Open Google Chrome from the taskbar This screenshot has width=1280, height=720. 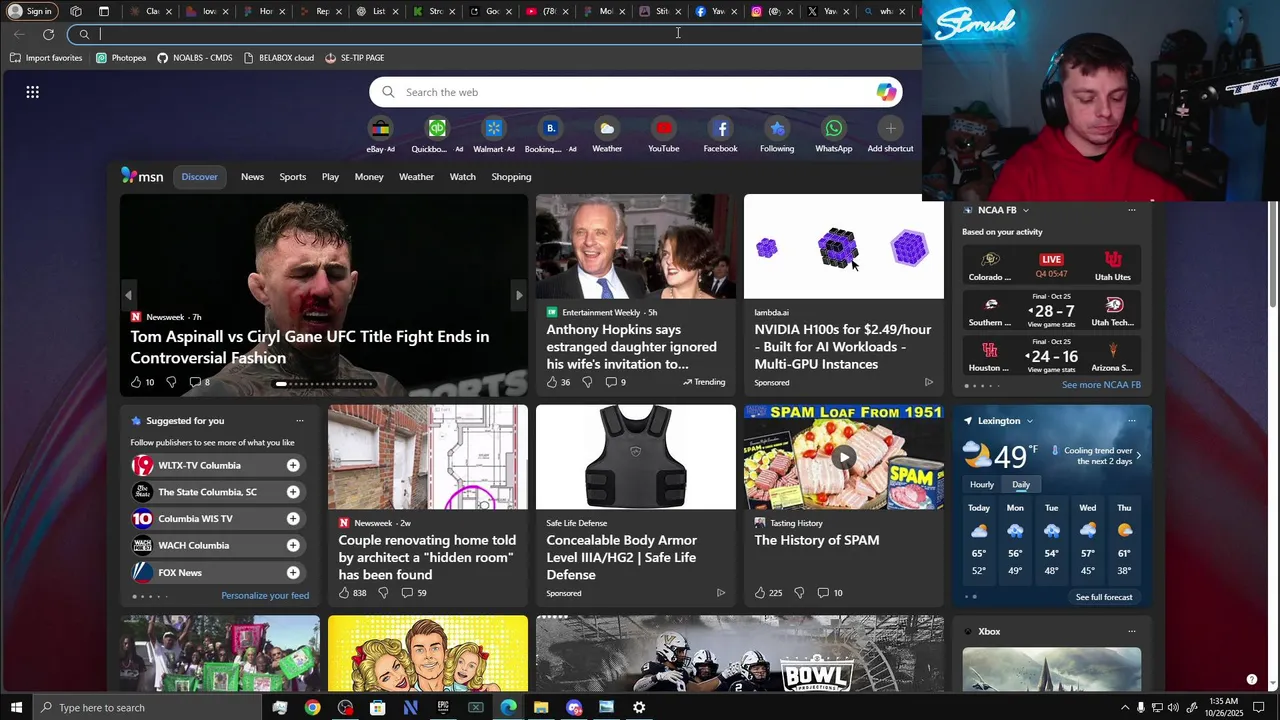click(x=313, y=707)
